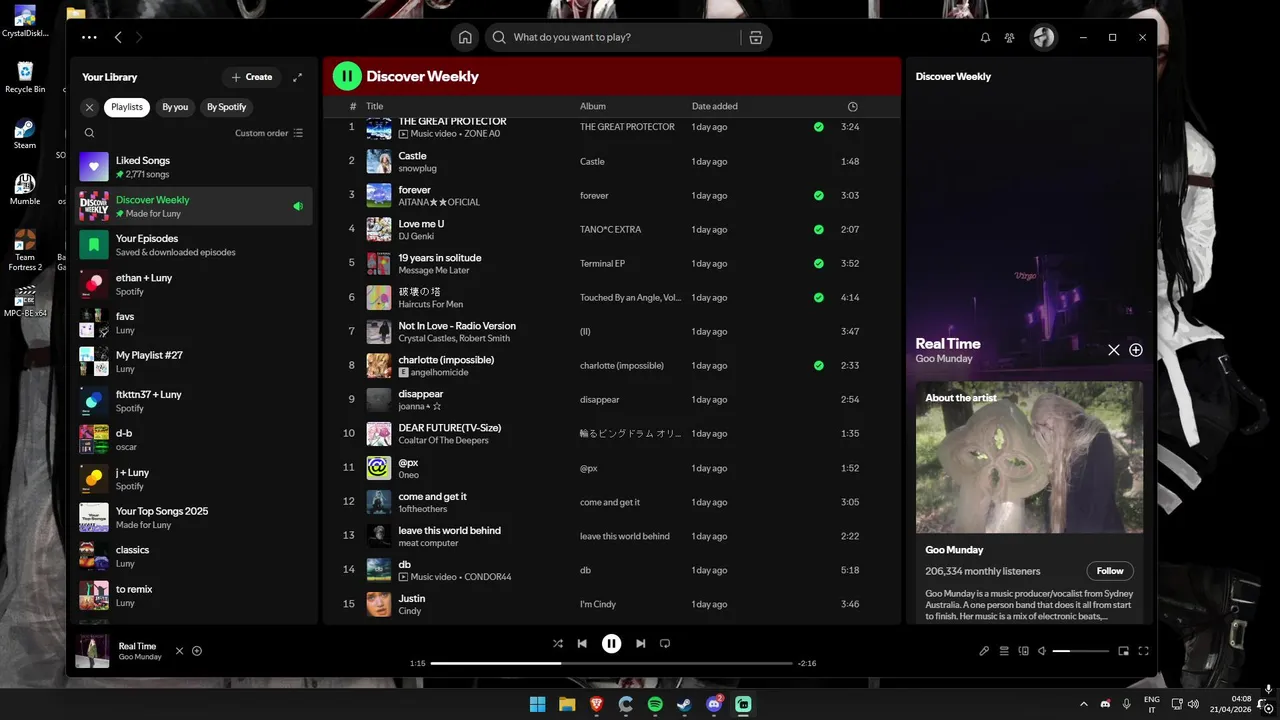Hide Real Time via X in player bar
The width and height of the screenshot is (1280, 720).
[180, 651]
